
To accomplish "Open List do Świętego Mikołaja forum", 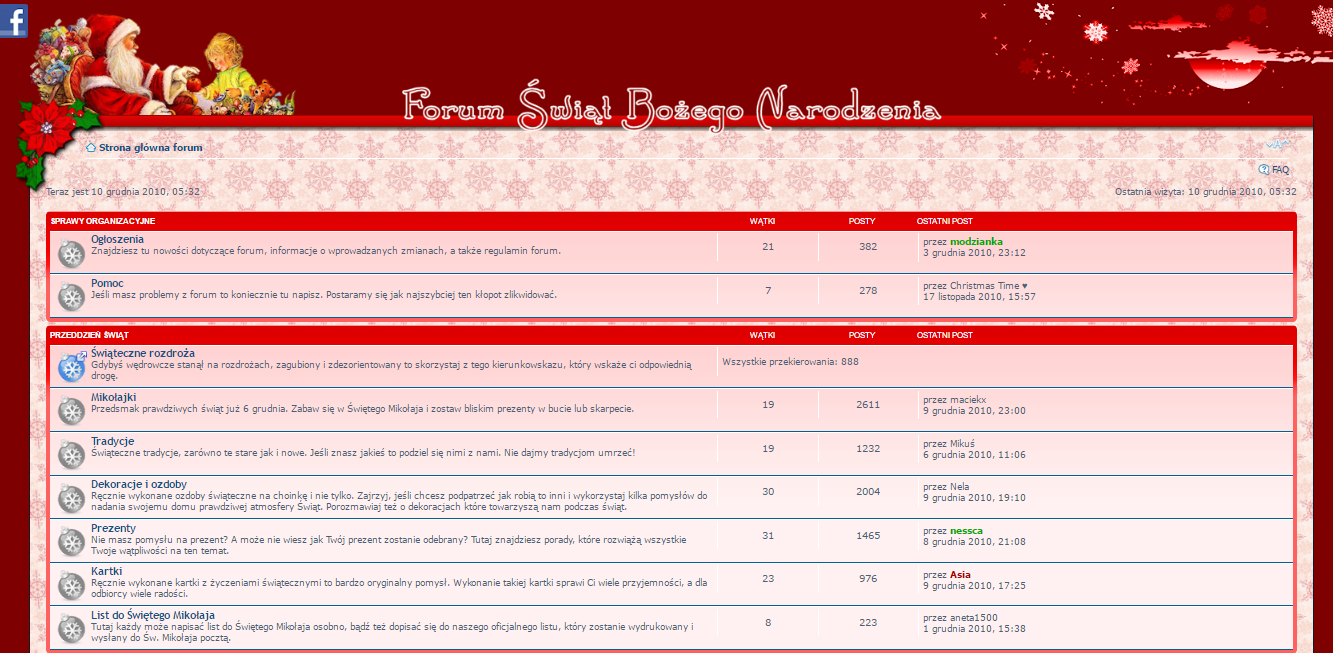I will 152,615.
